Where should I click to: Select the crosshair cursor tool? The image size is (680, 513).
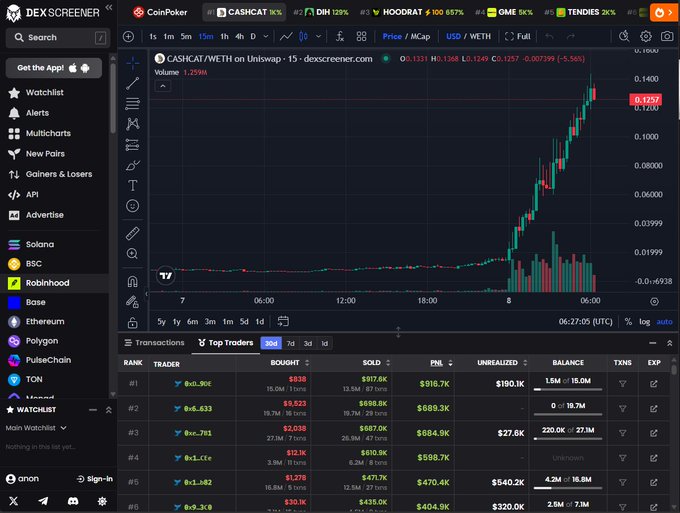coord(133,63)
